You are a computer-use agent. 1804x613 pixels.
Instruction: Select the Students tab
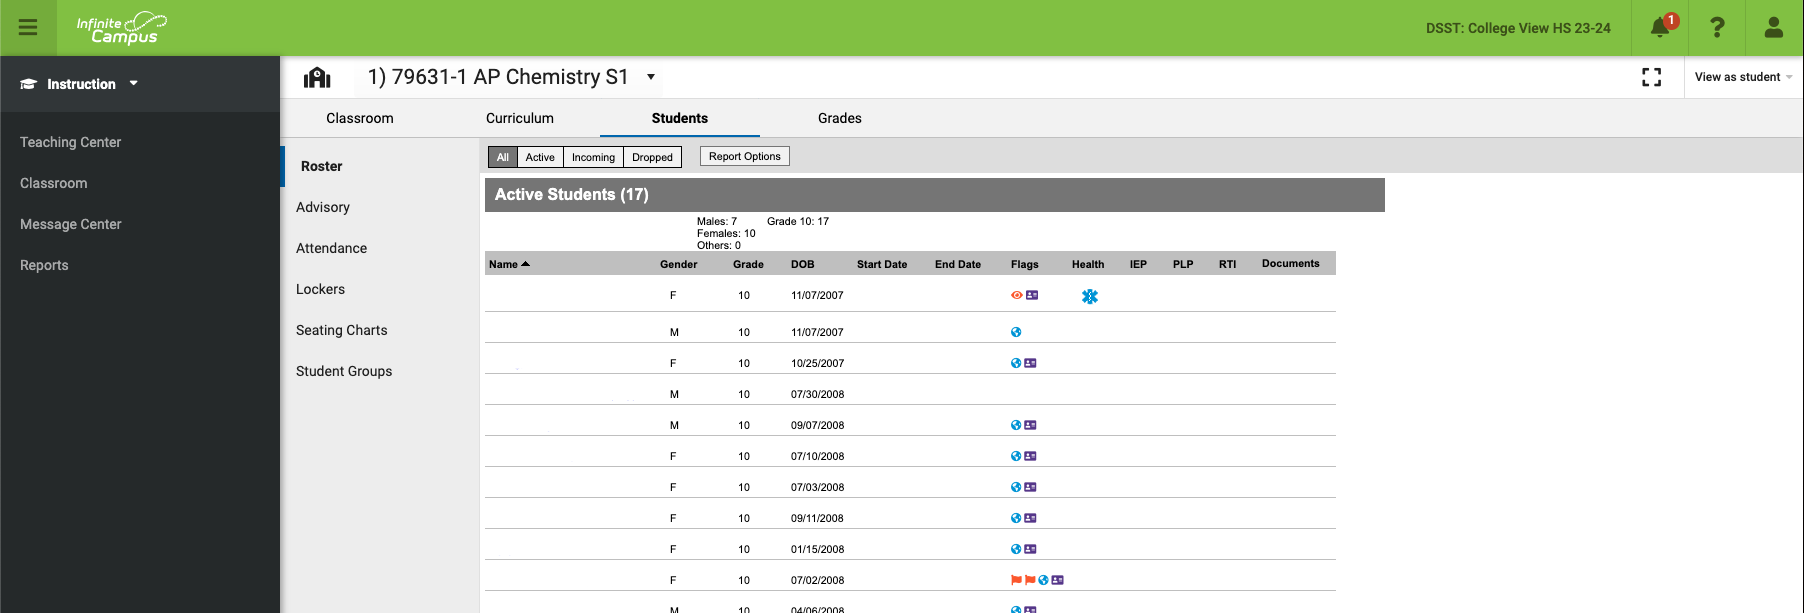point(680,118)
